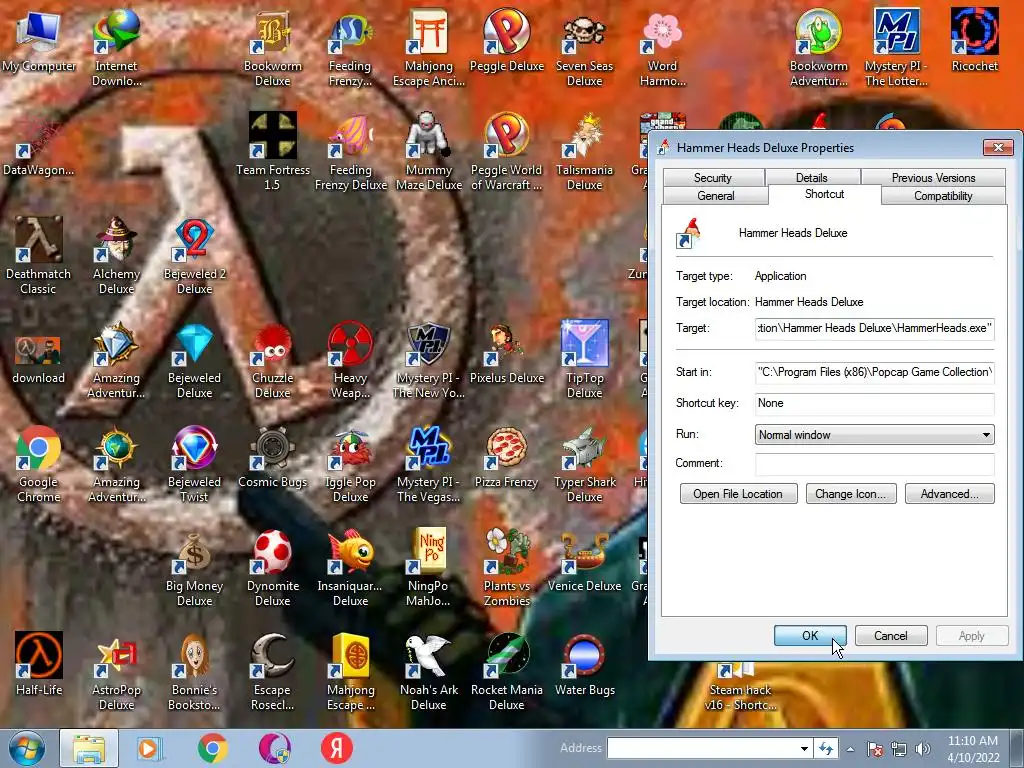This screenshot has height=768, width=1024.
Task: Click the Start in field
Action: (x=874, y=372)
